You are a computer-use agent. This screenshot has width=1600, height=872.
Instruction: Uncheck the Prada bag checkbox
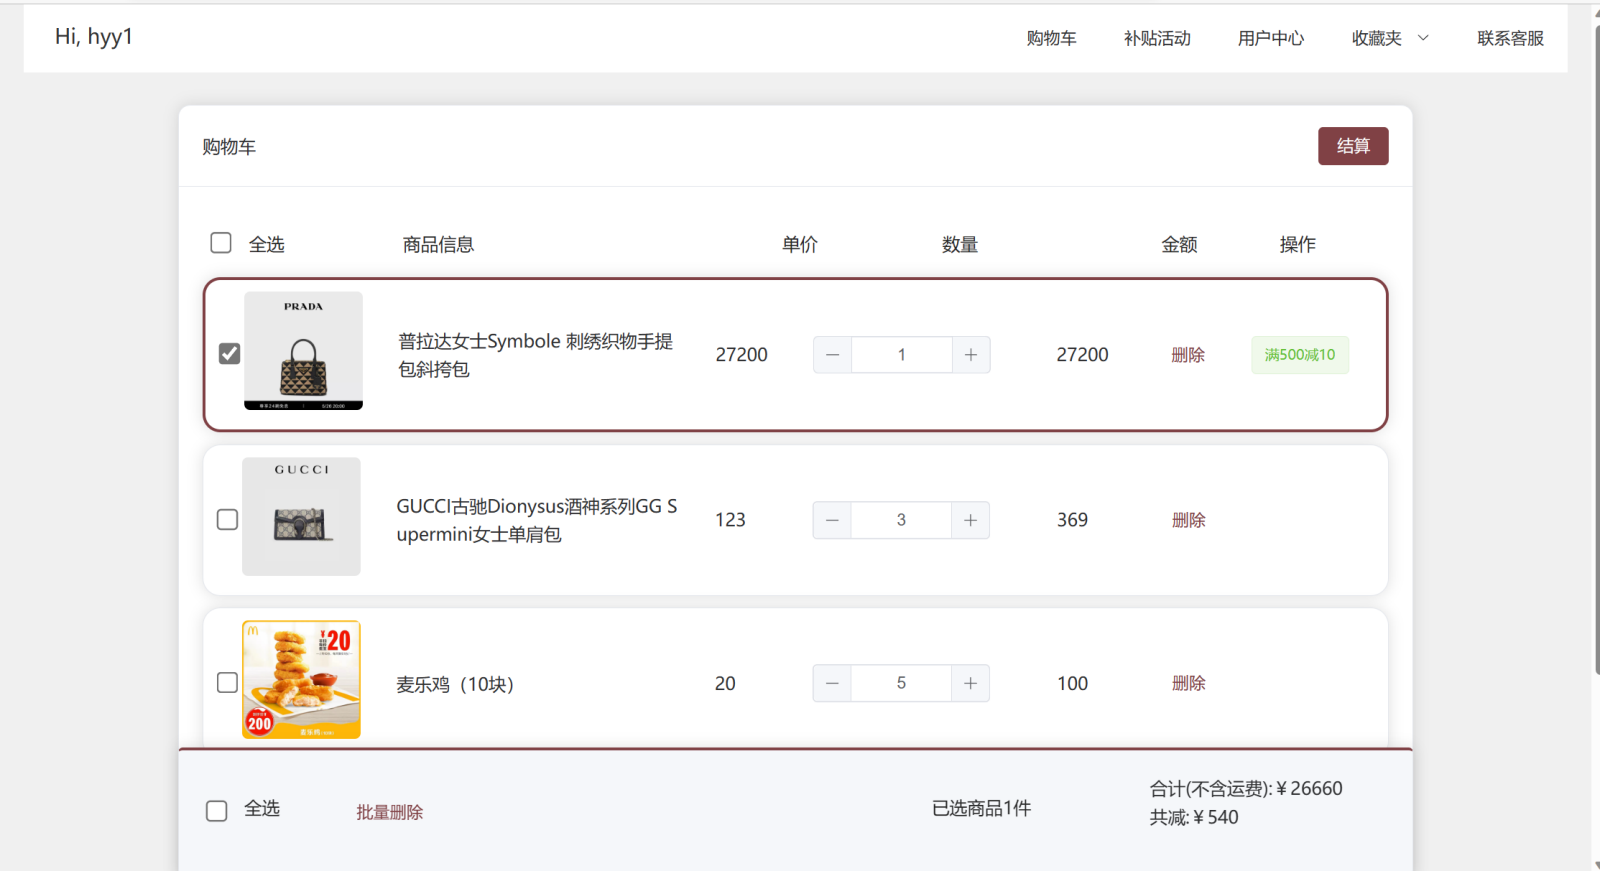[x=229, y=354]
